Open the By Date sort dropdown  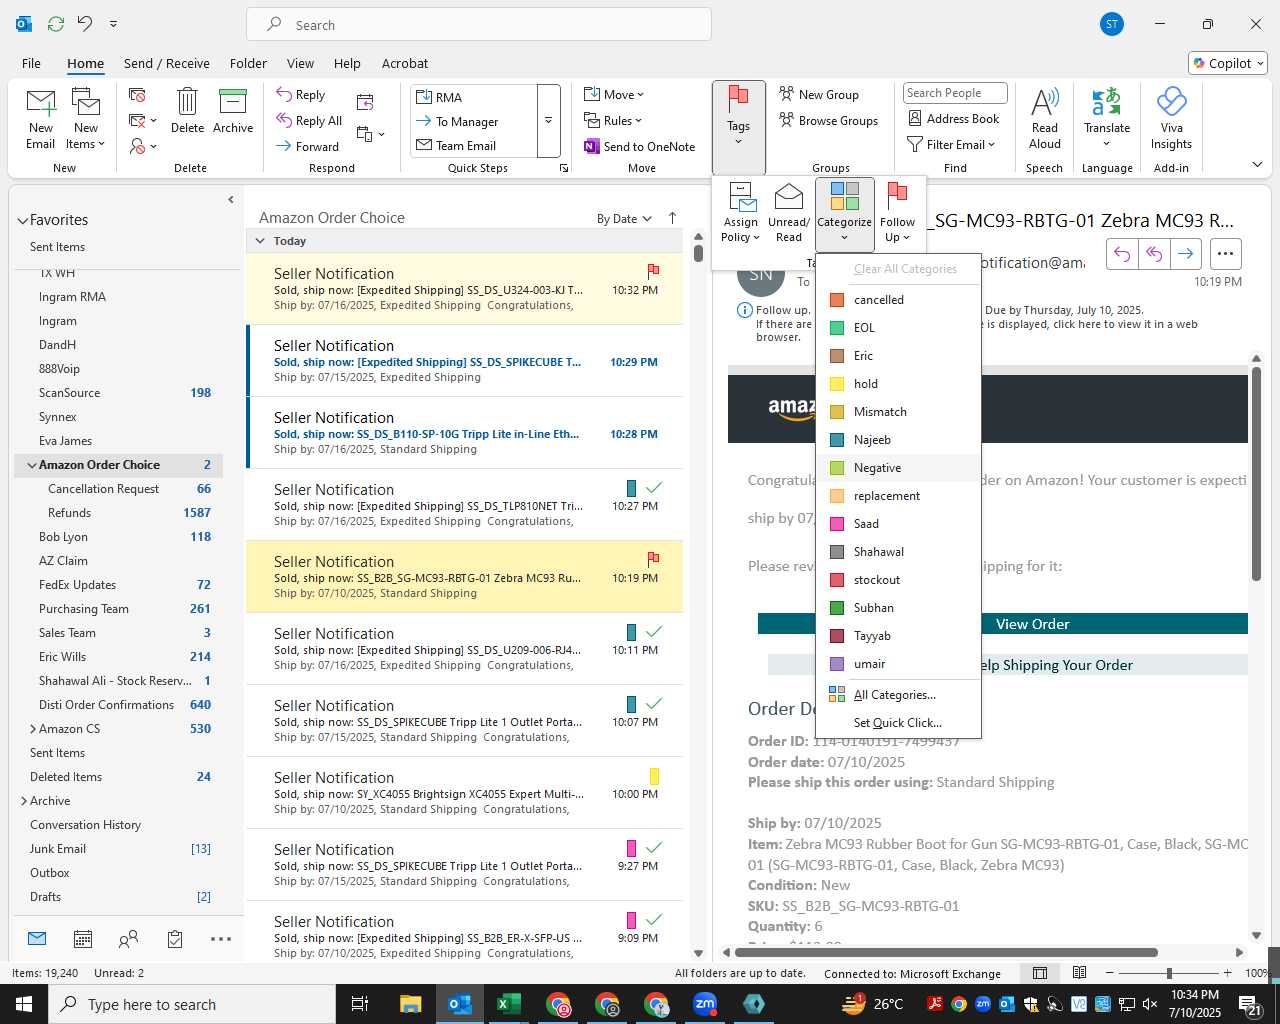tap(624, 218)
